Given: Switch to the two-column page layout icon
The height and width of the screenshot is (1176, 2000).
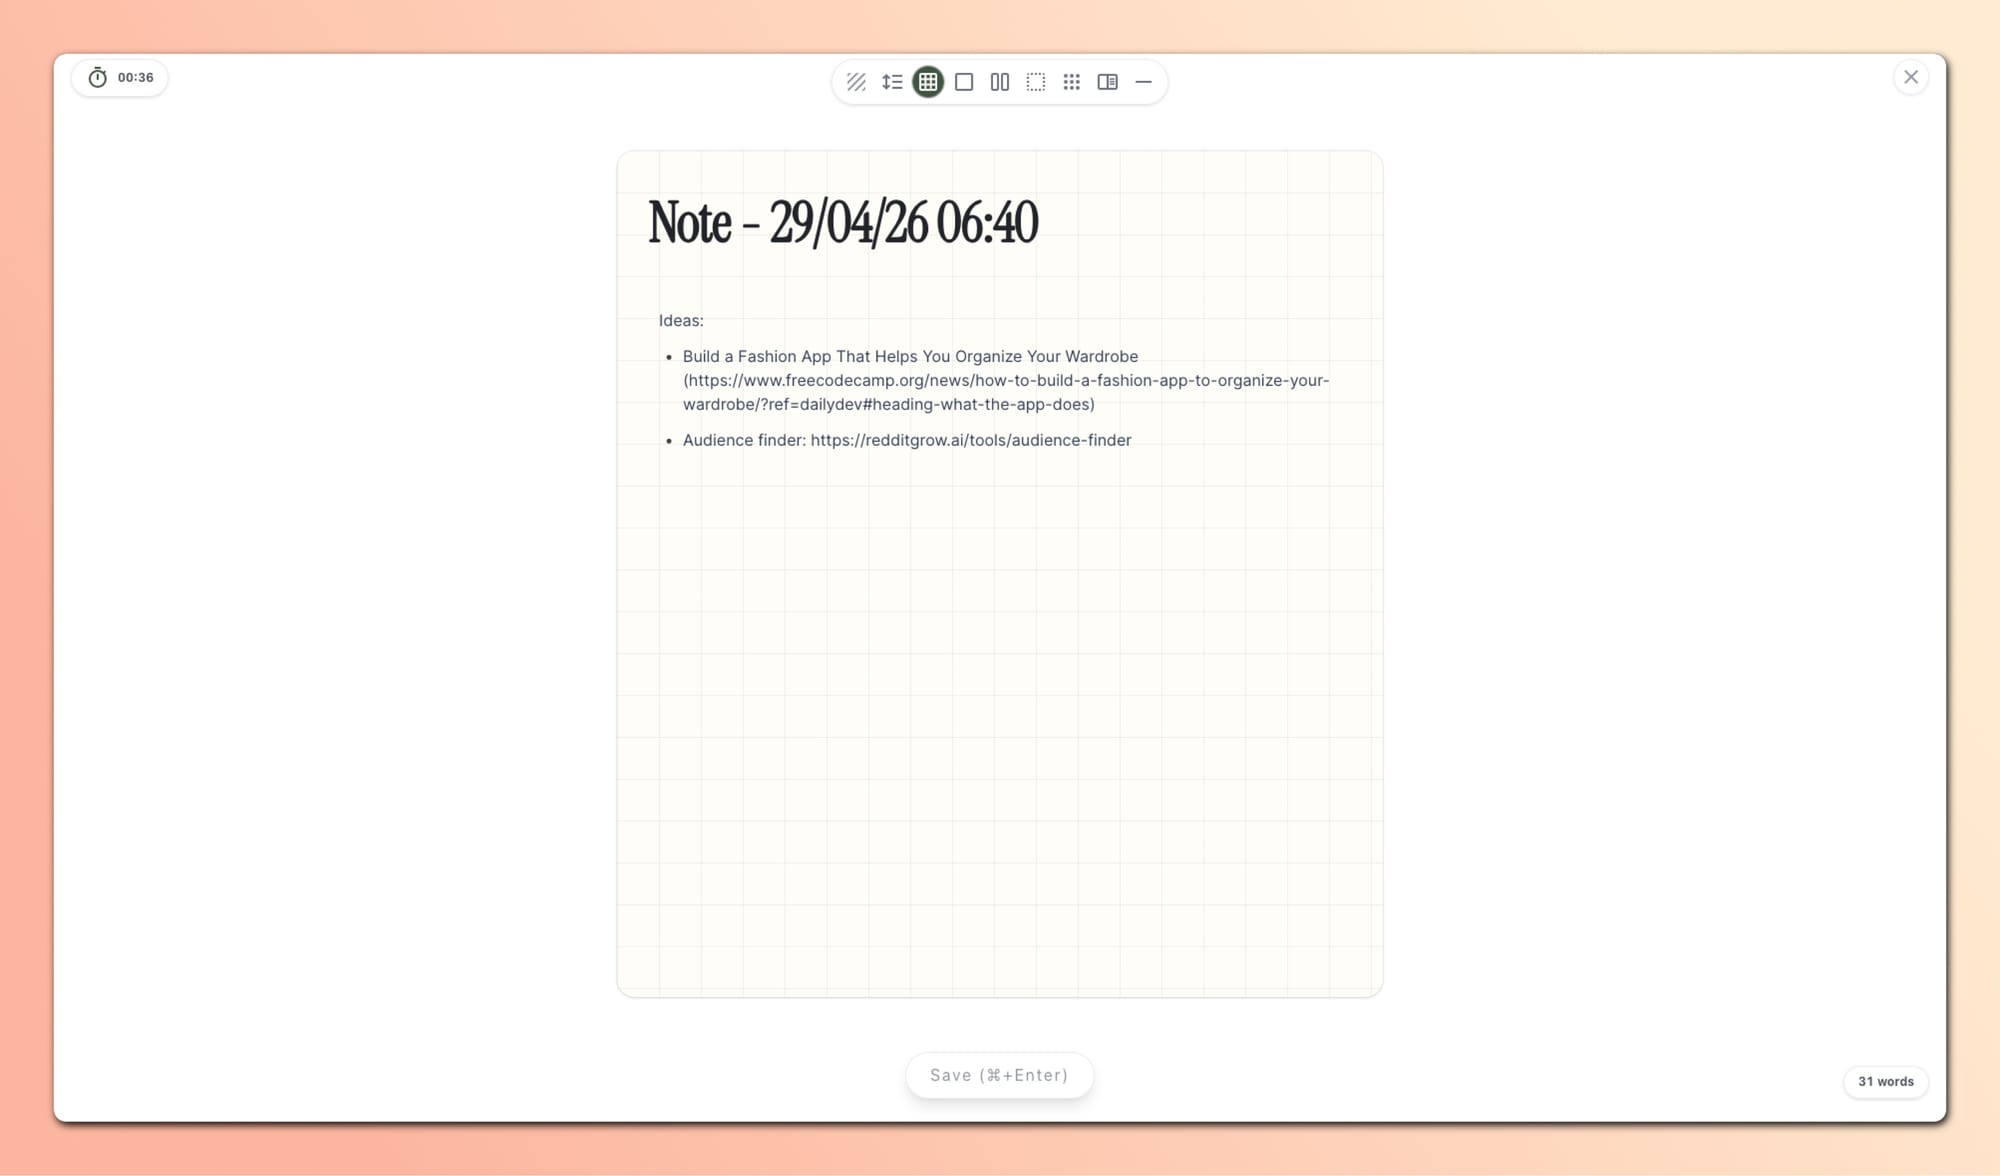Looking at the screenshot, I should [x=1000, y=82].
